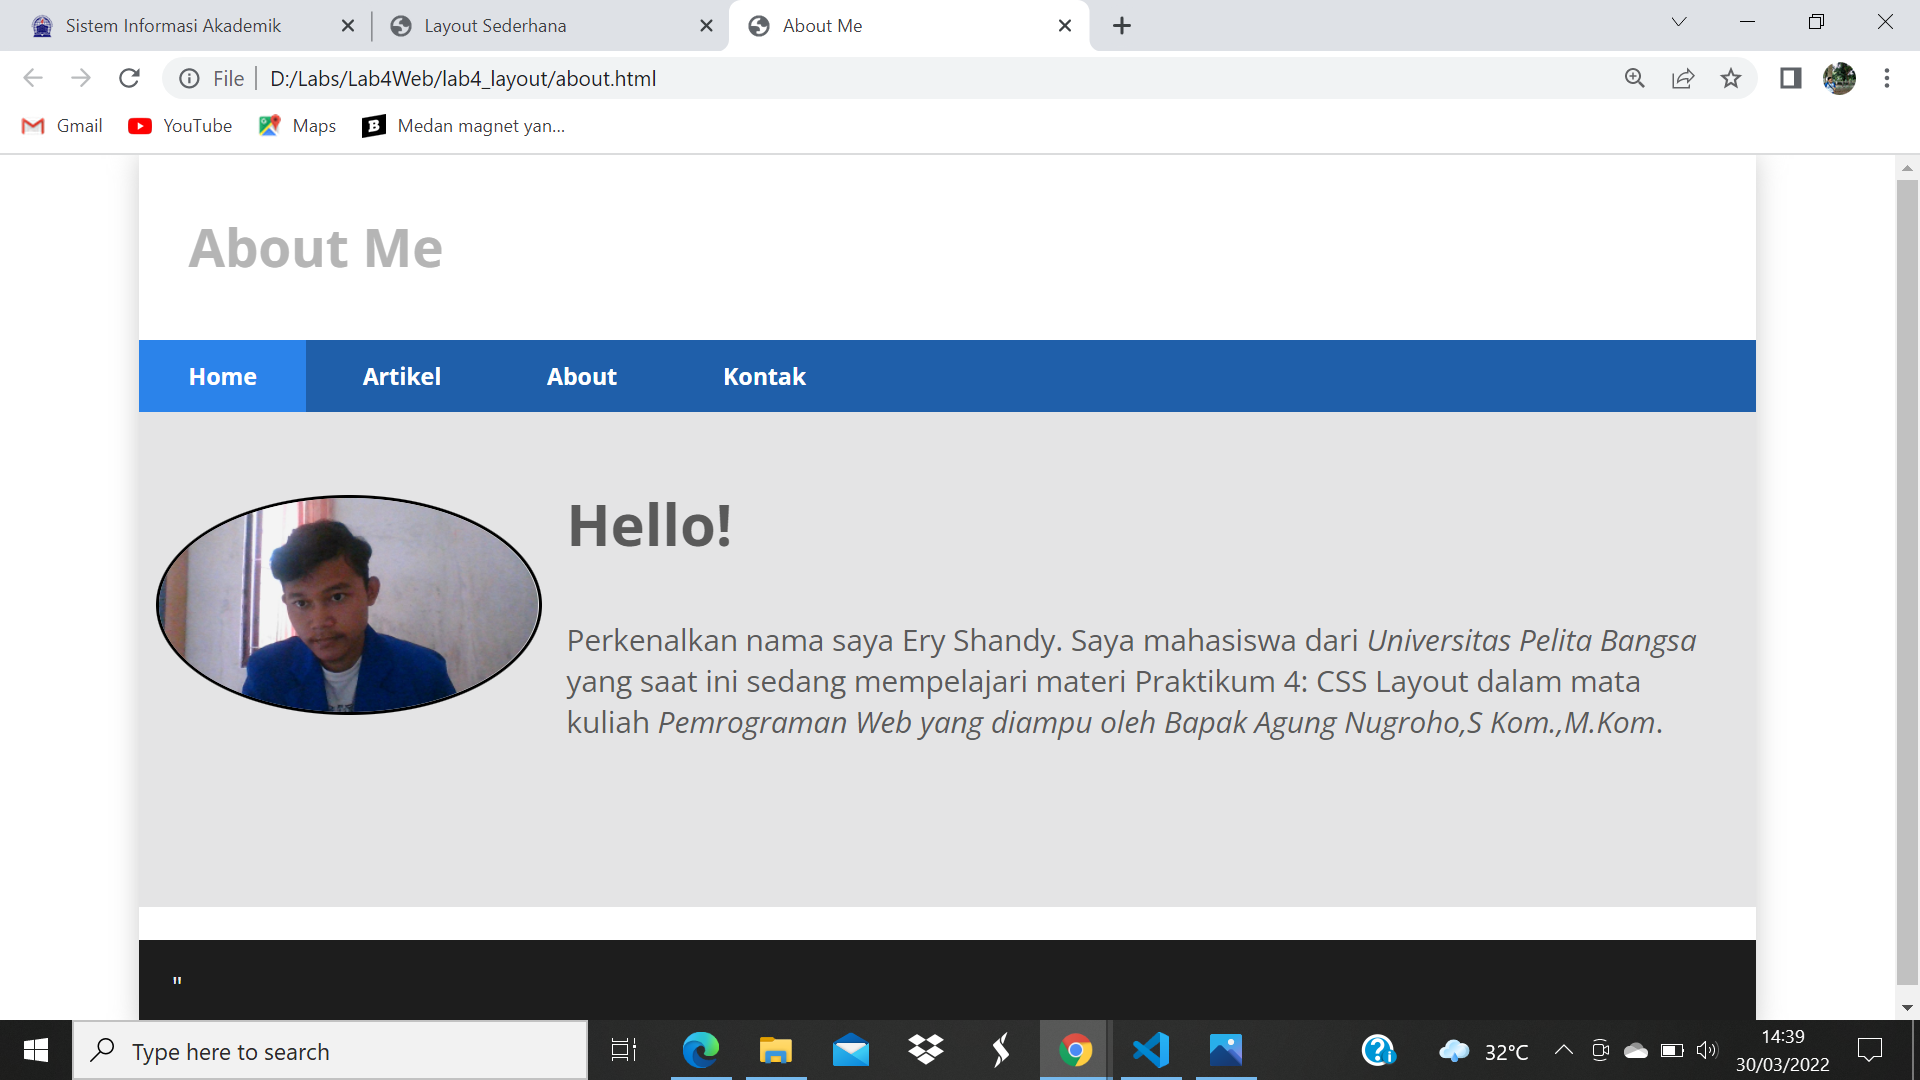1920x1080 pixels.
Task: Open Chrome's three-dot menu
Action: [1887, 78]
